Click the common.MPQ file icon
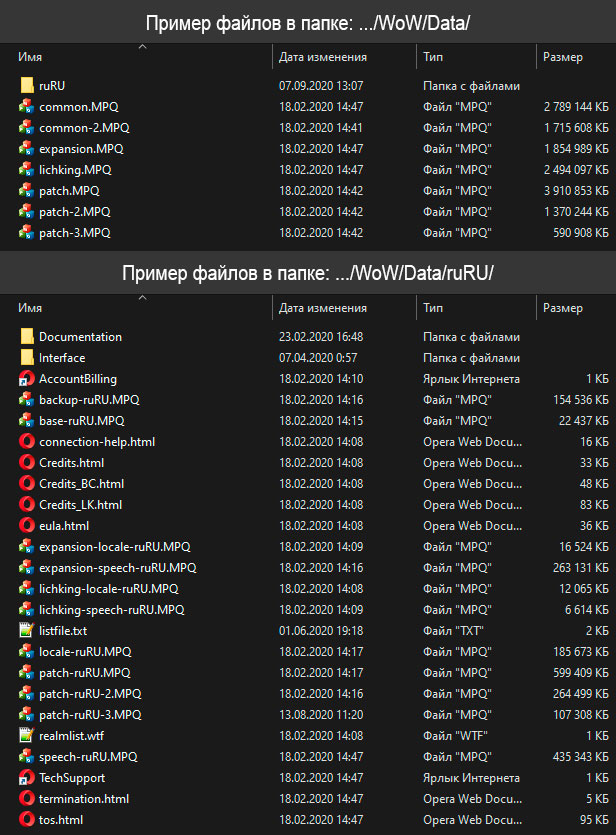The height and width of the screenshot is (835, 616). (x=27, y=107)
